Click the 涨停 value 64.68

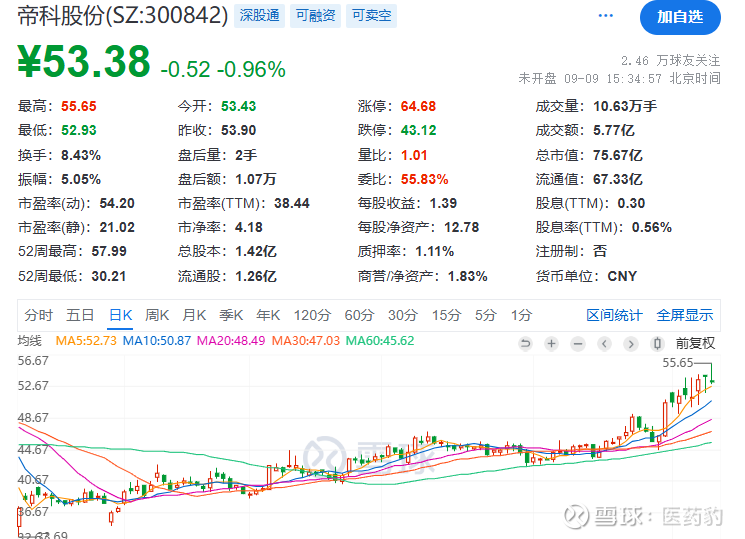[x=419, y=106]
